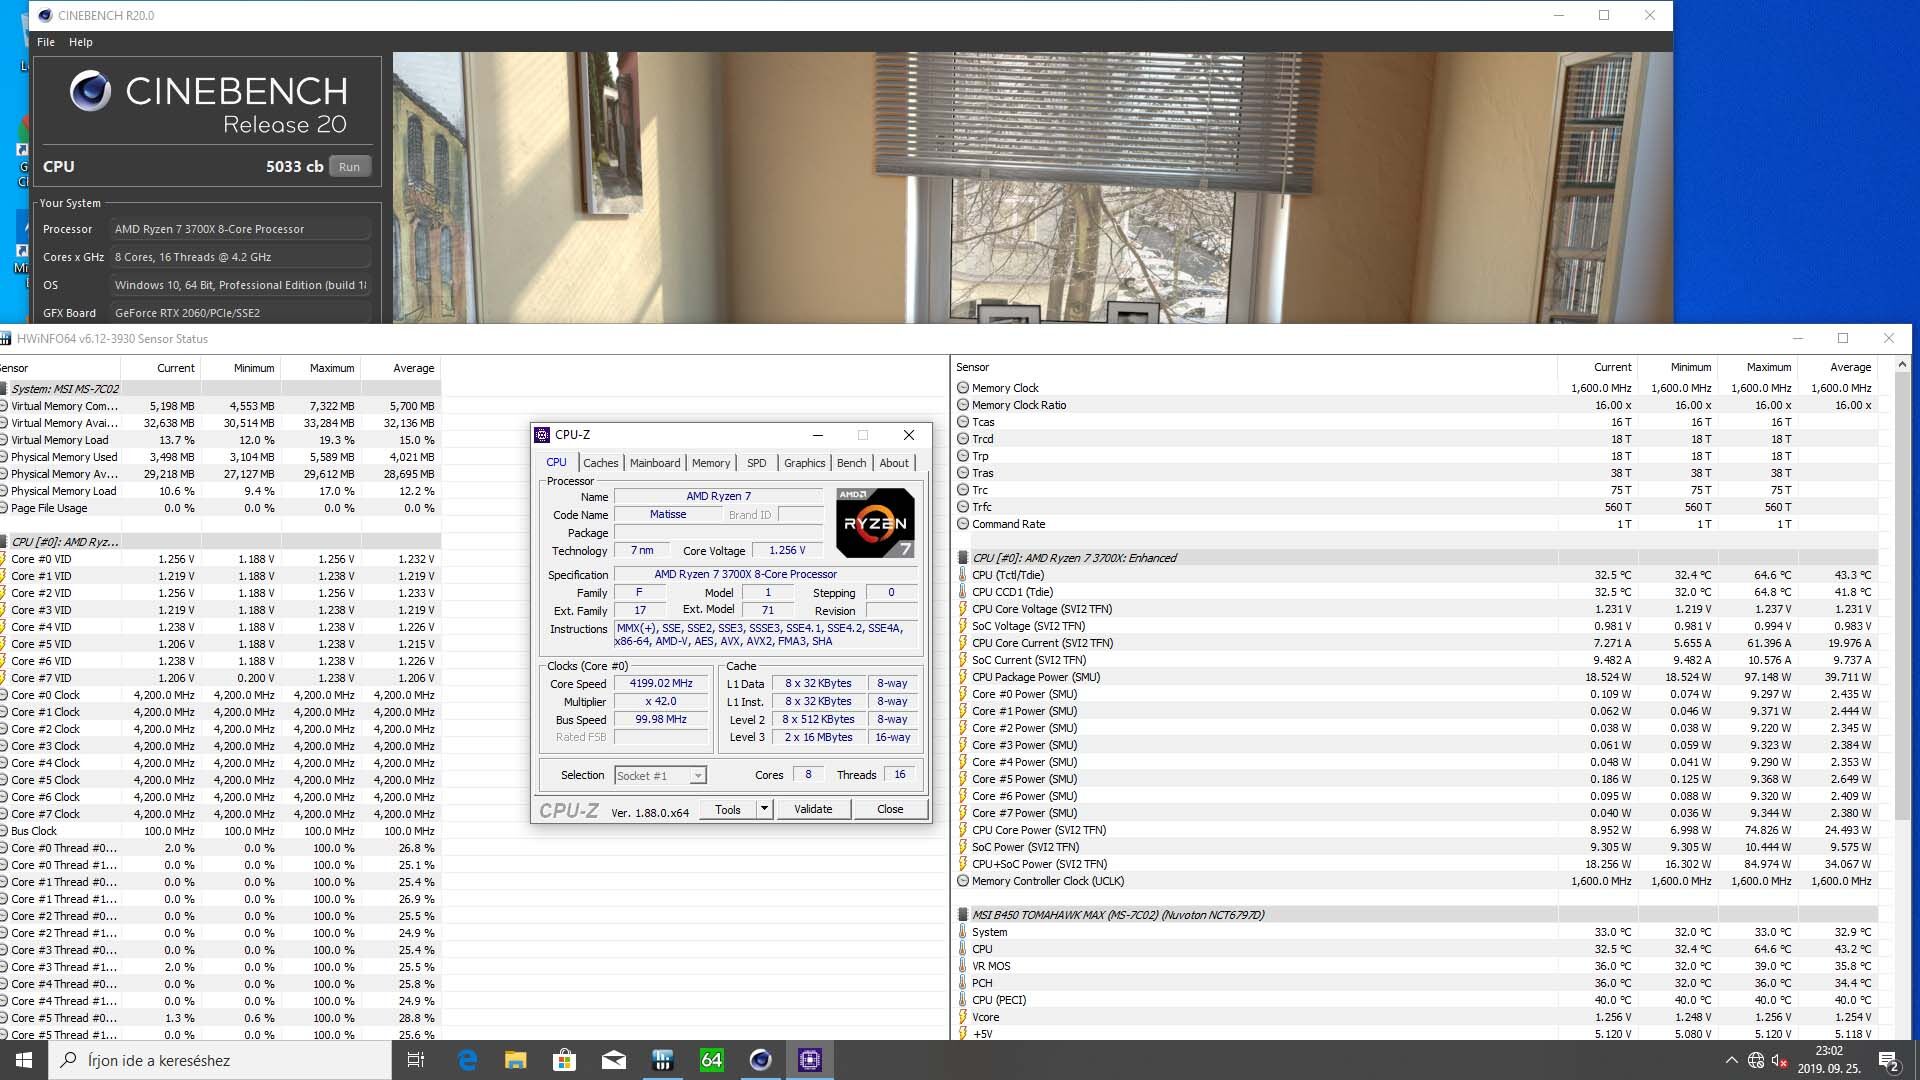
Task: Switch to CPU-Z via taskbar icon
Action: coord(809,1060)
